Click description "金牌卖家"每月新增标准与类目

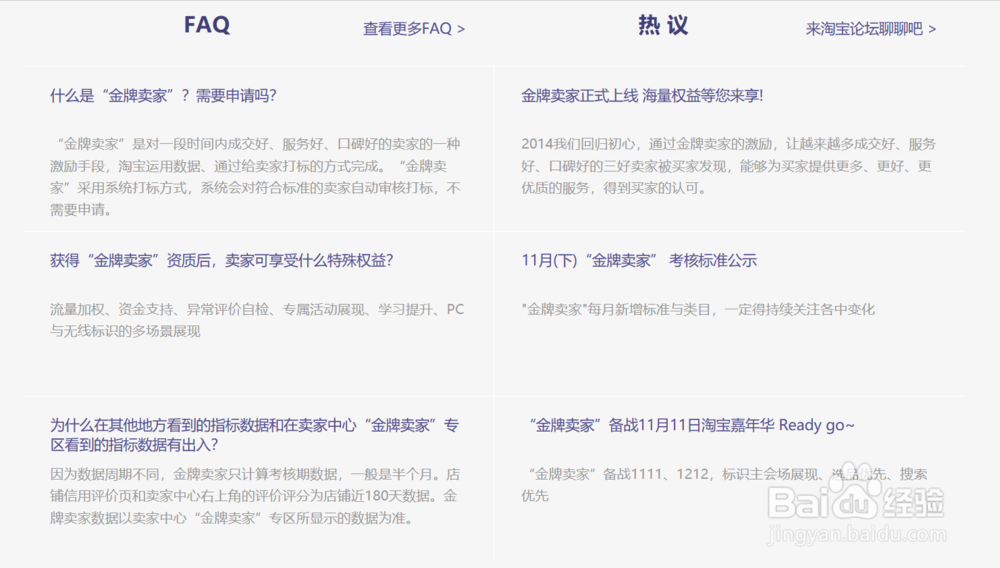(698, 309)
